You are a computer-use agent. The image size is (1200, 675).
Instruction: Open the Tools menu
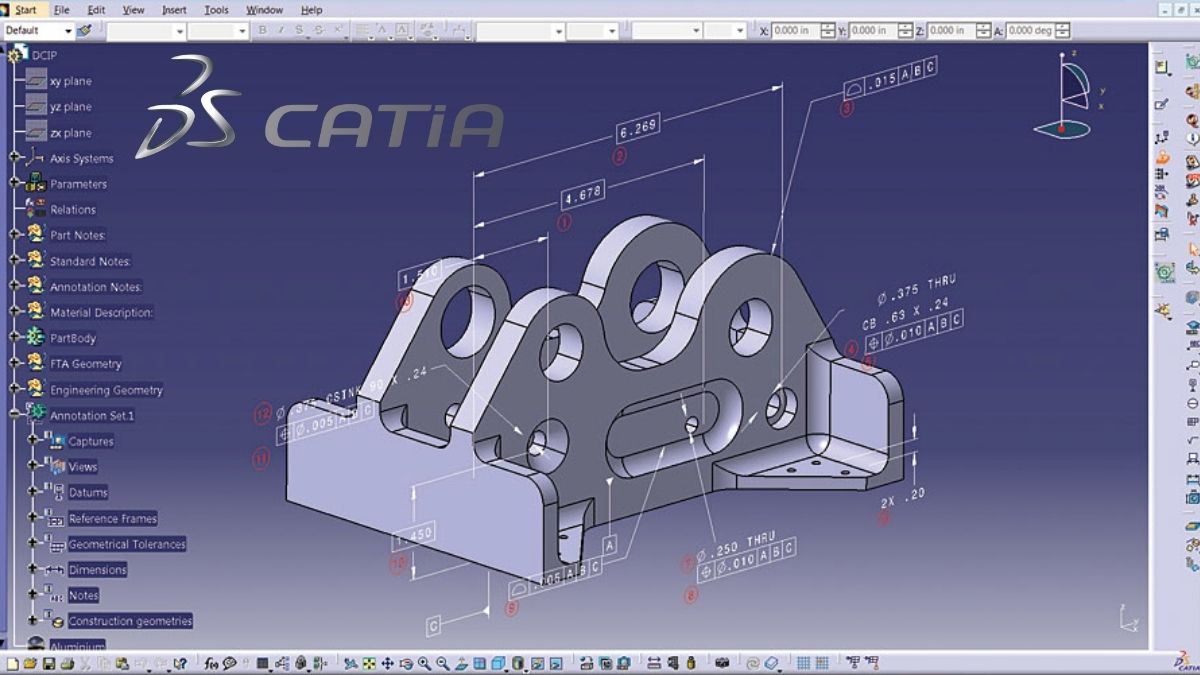tap(216, 10)
